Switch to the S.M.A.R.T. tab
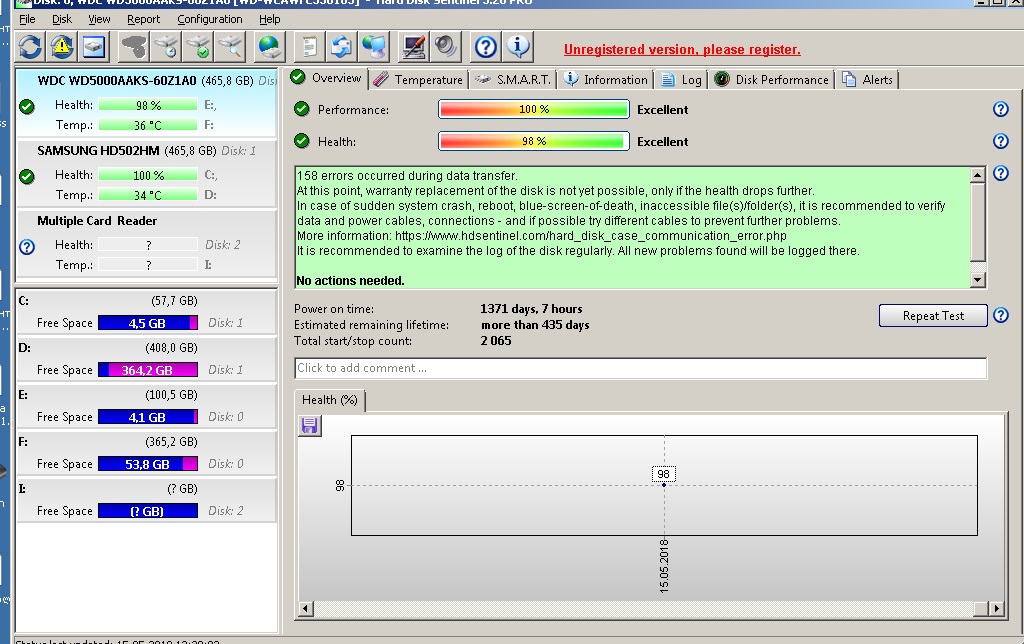The height and width of the screenshot is (644, 1024). click(513, 80)
